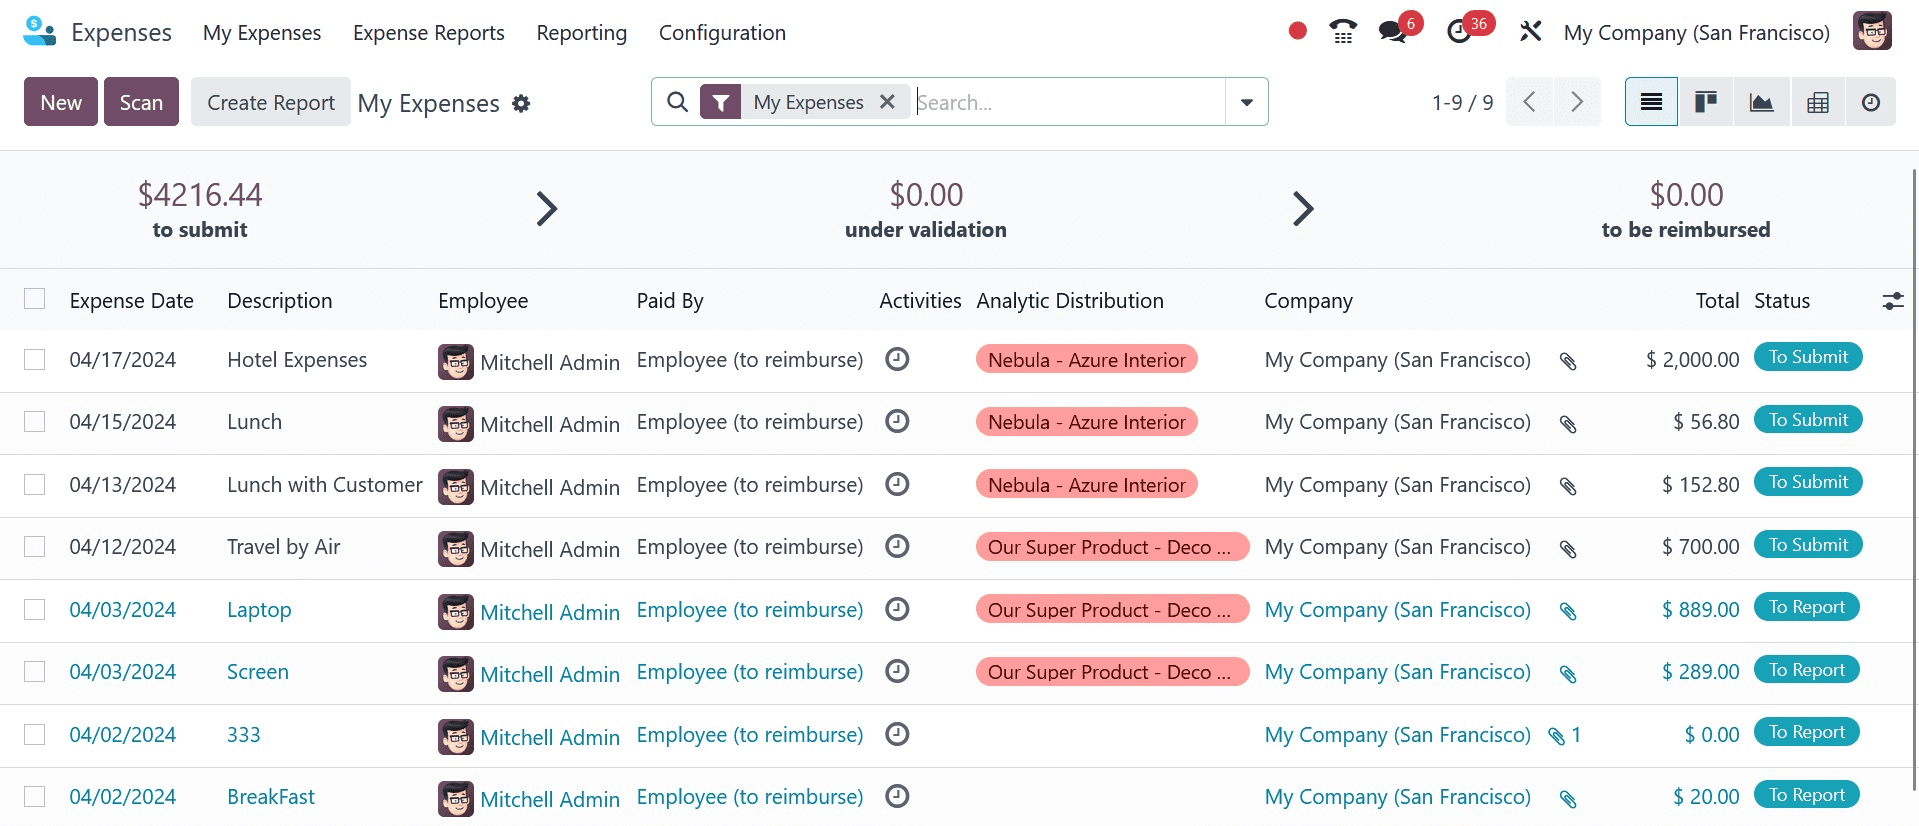The width and height of the screenshot is (1919, 826).
Task: Toggle the select-all header checkbox
Action: 35,299
